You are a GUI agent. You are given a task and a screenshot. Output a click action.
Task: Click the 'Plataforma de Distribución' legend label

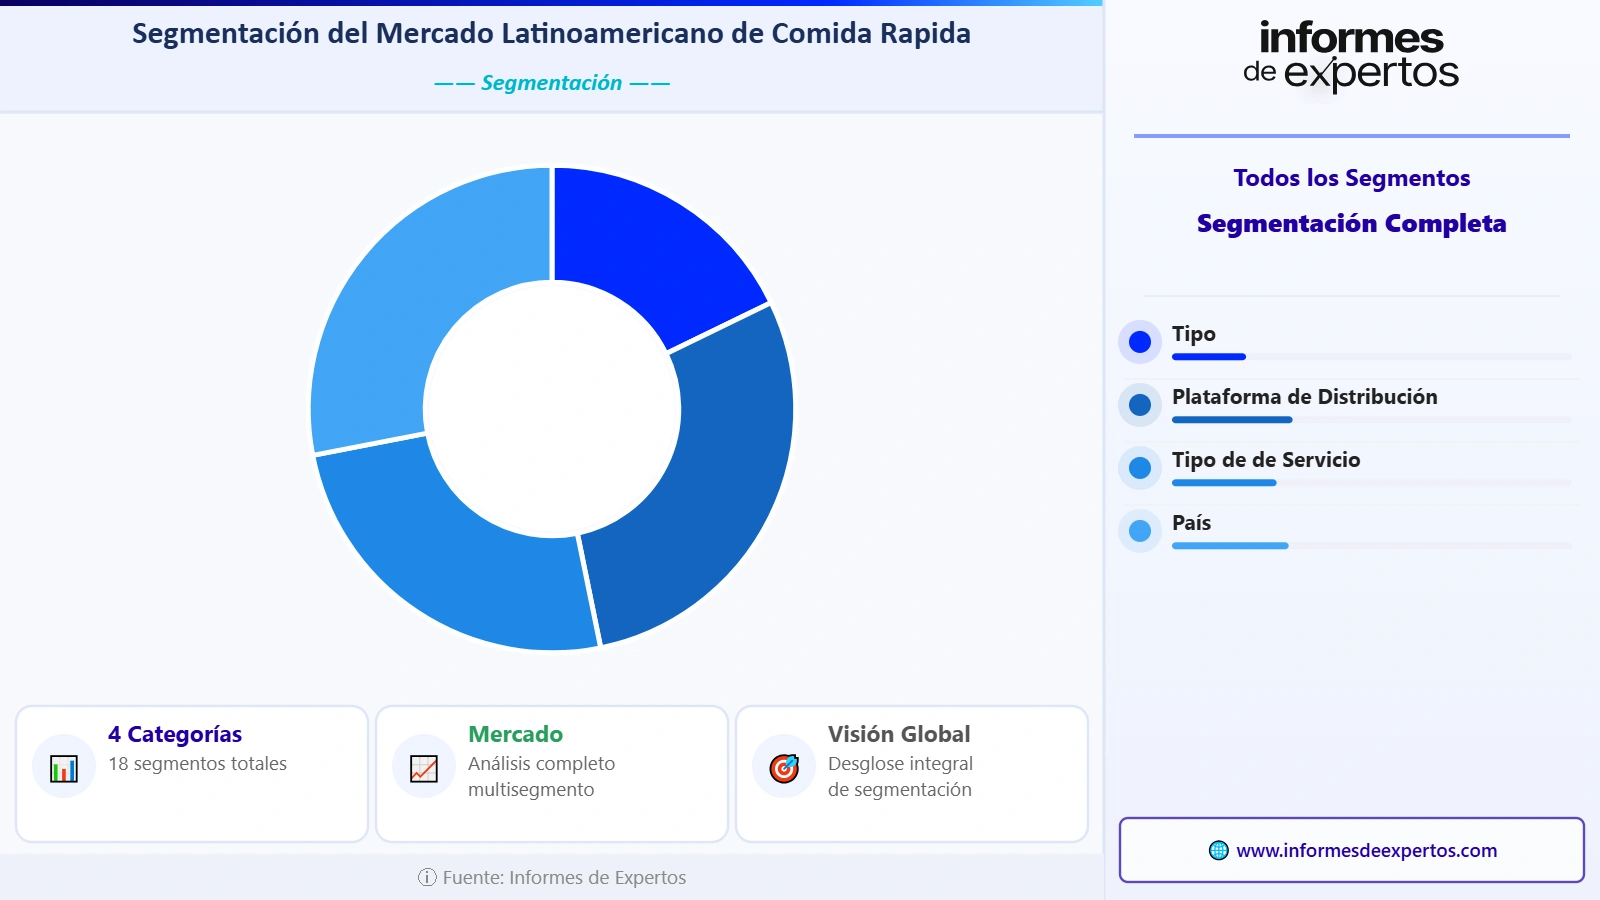point(1305,397)
